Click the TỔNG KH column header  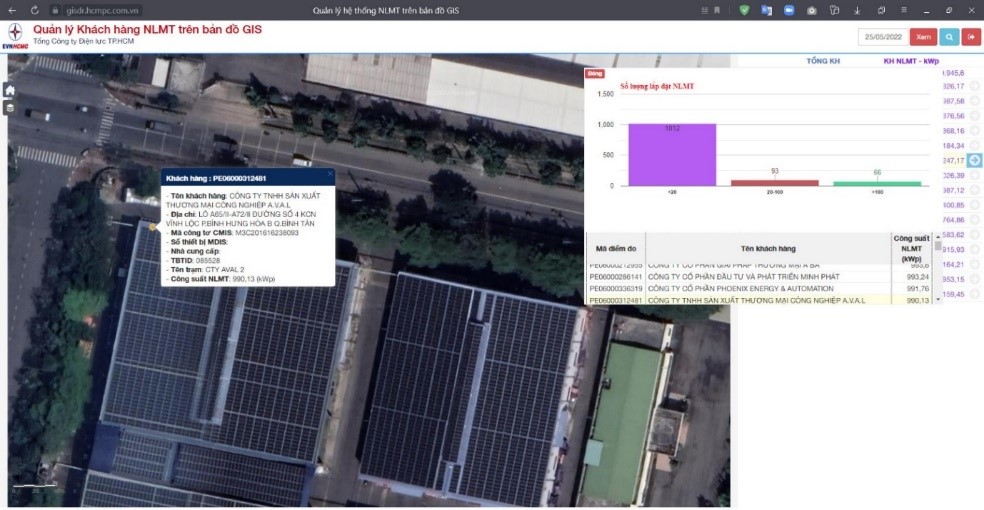(823, 61)
